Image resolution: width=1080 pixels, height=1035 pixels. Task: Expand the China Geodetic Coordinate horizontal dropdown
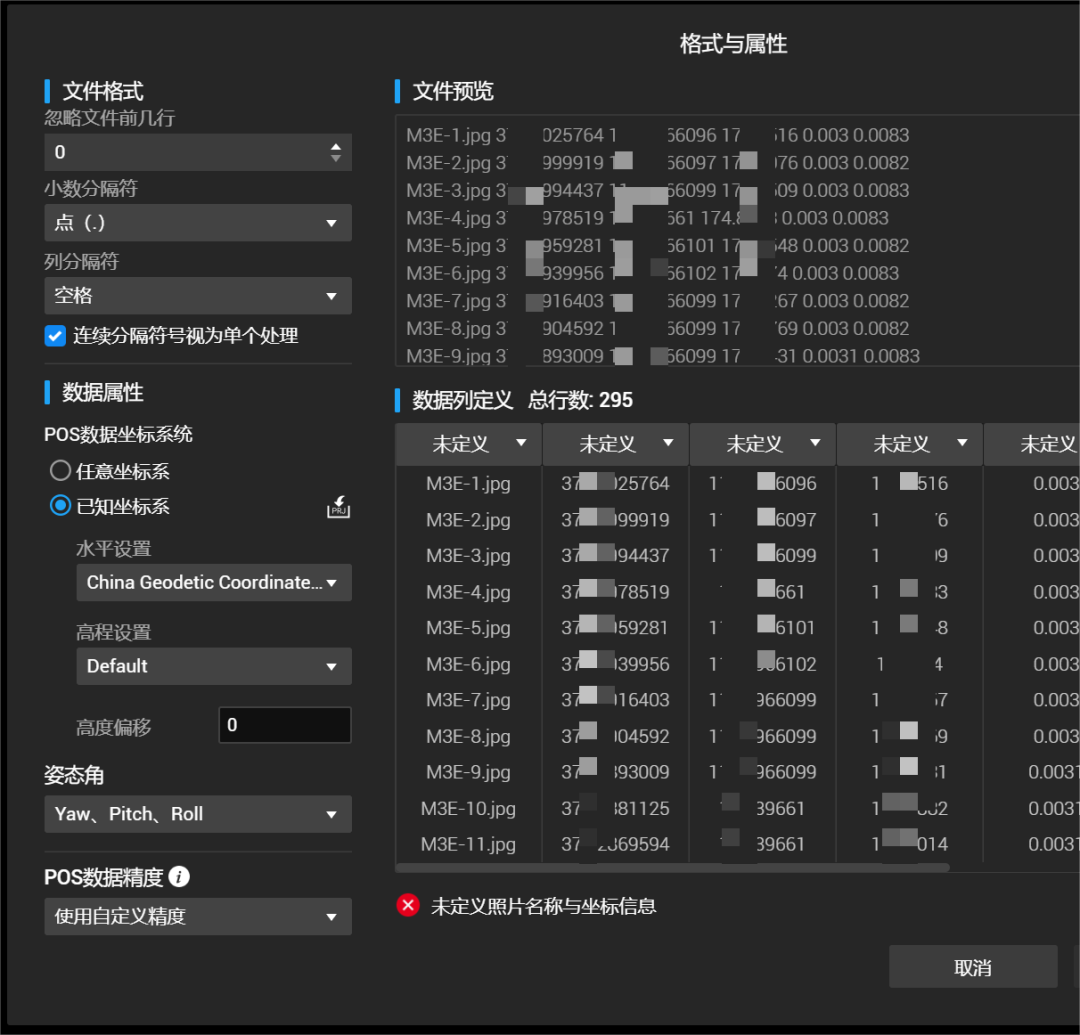(x=214, y=583)
